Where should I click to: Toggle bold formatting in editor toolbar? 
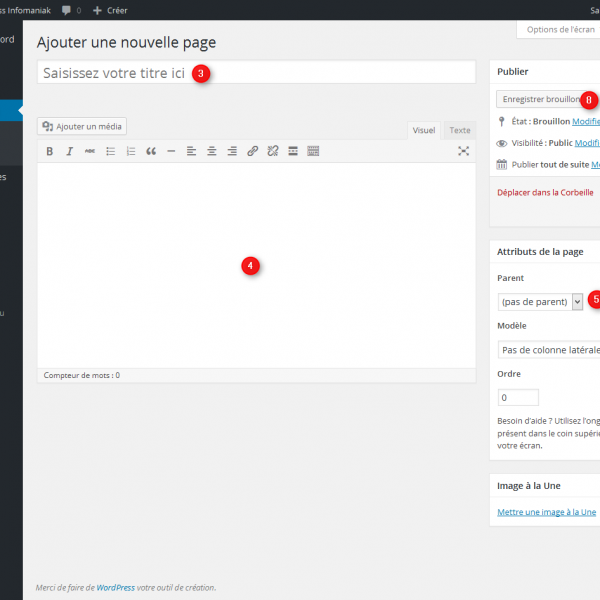50,151
